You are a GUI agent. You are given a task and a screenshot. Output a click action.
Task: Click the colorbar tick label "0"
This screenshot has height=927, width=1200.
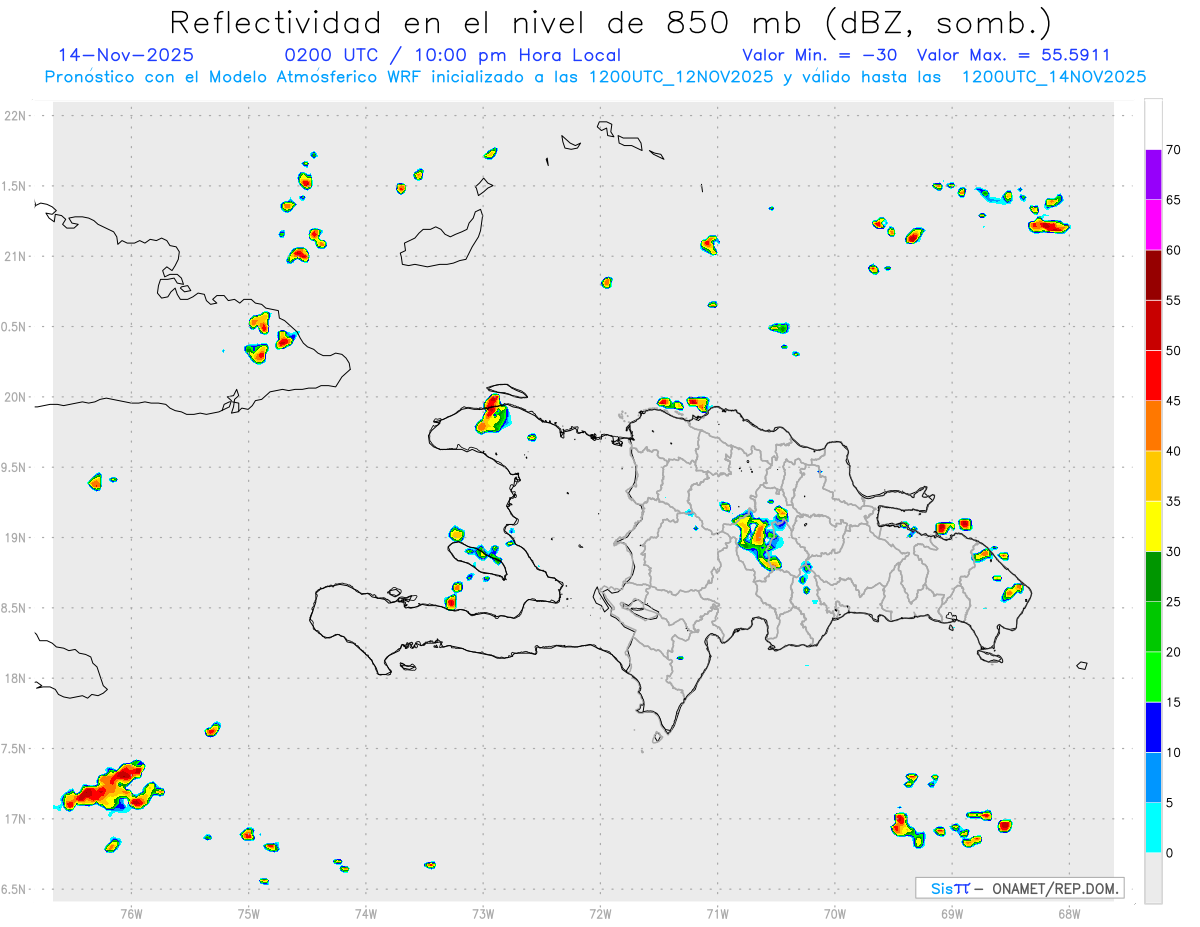(1169, 853)
